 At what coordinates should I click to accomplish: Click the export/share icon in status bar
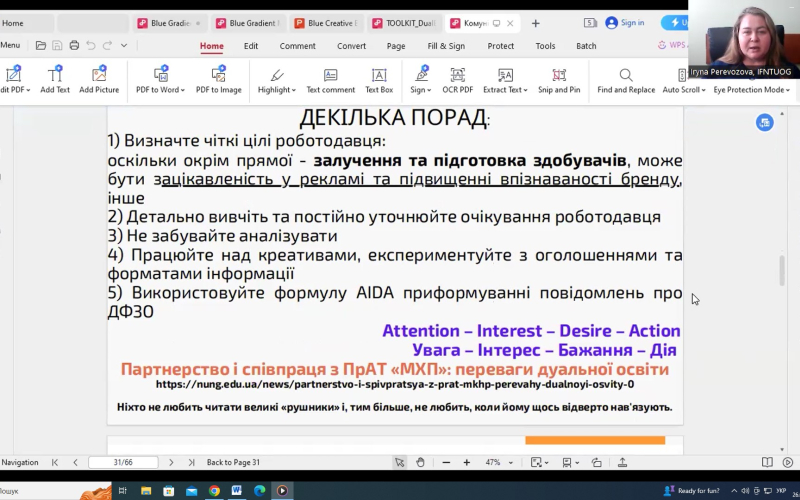coord(622,462)
